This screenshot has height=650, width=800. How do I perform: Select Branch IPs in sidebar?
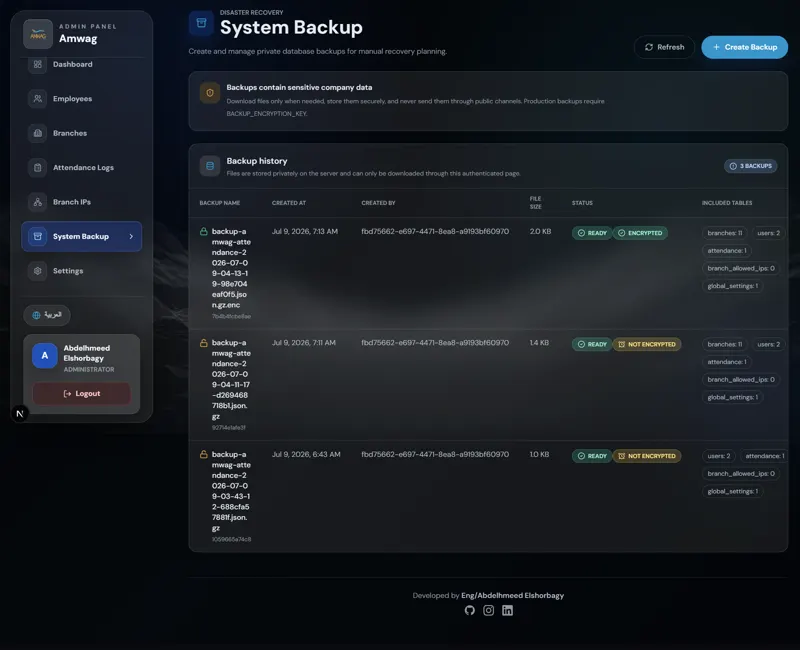pos(82,202)
